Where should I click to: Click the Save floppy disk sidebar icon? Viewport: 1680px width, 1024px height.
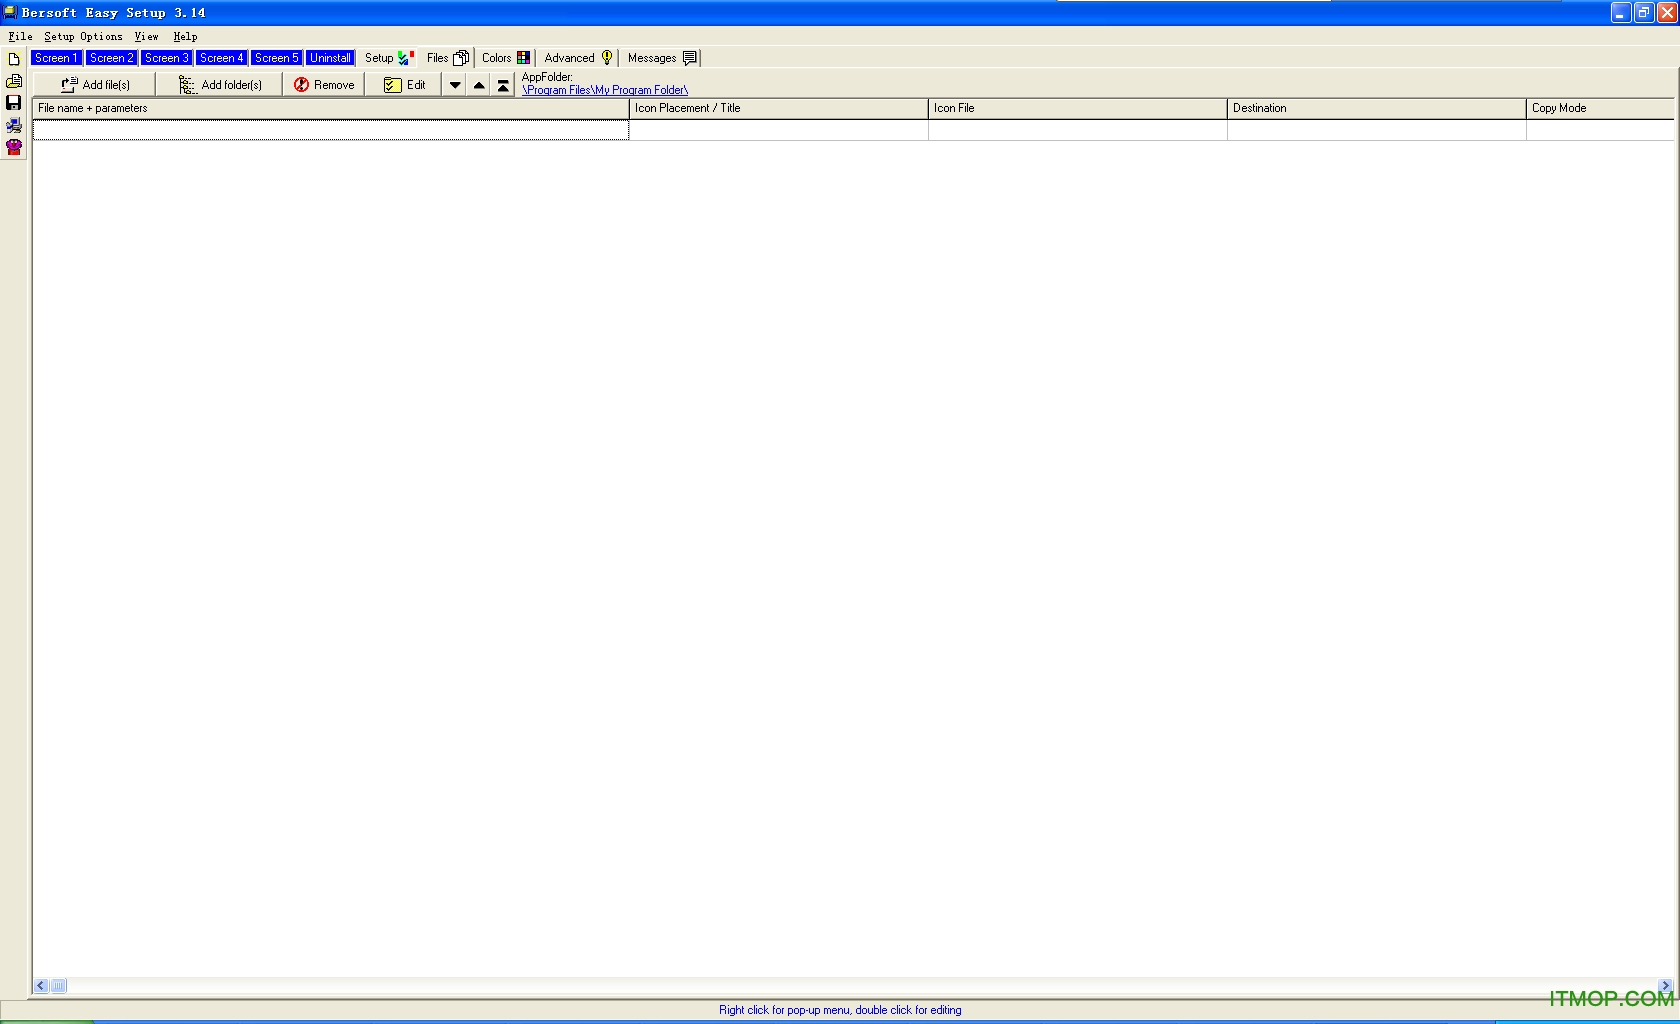coord(14,102)
